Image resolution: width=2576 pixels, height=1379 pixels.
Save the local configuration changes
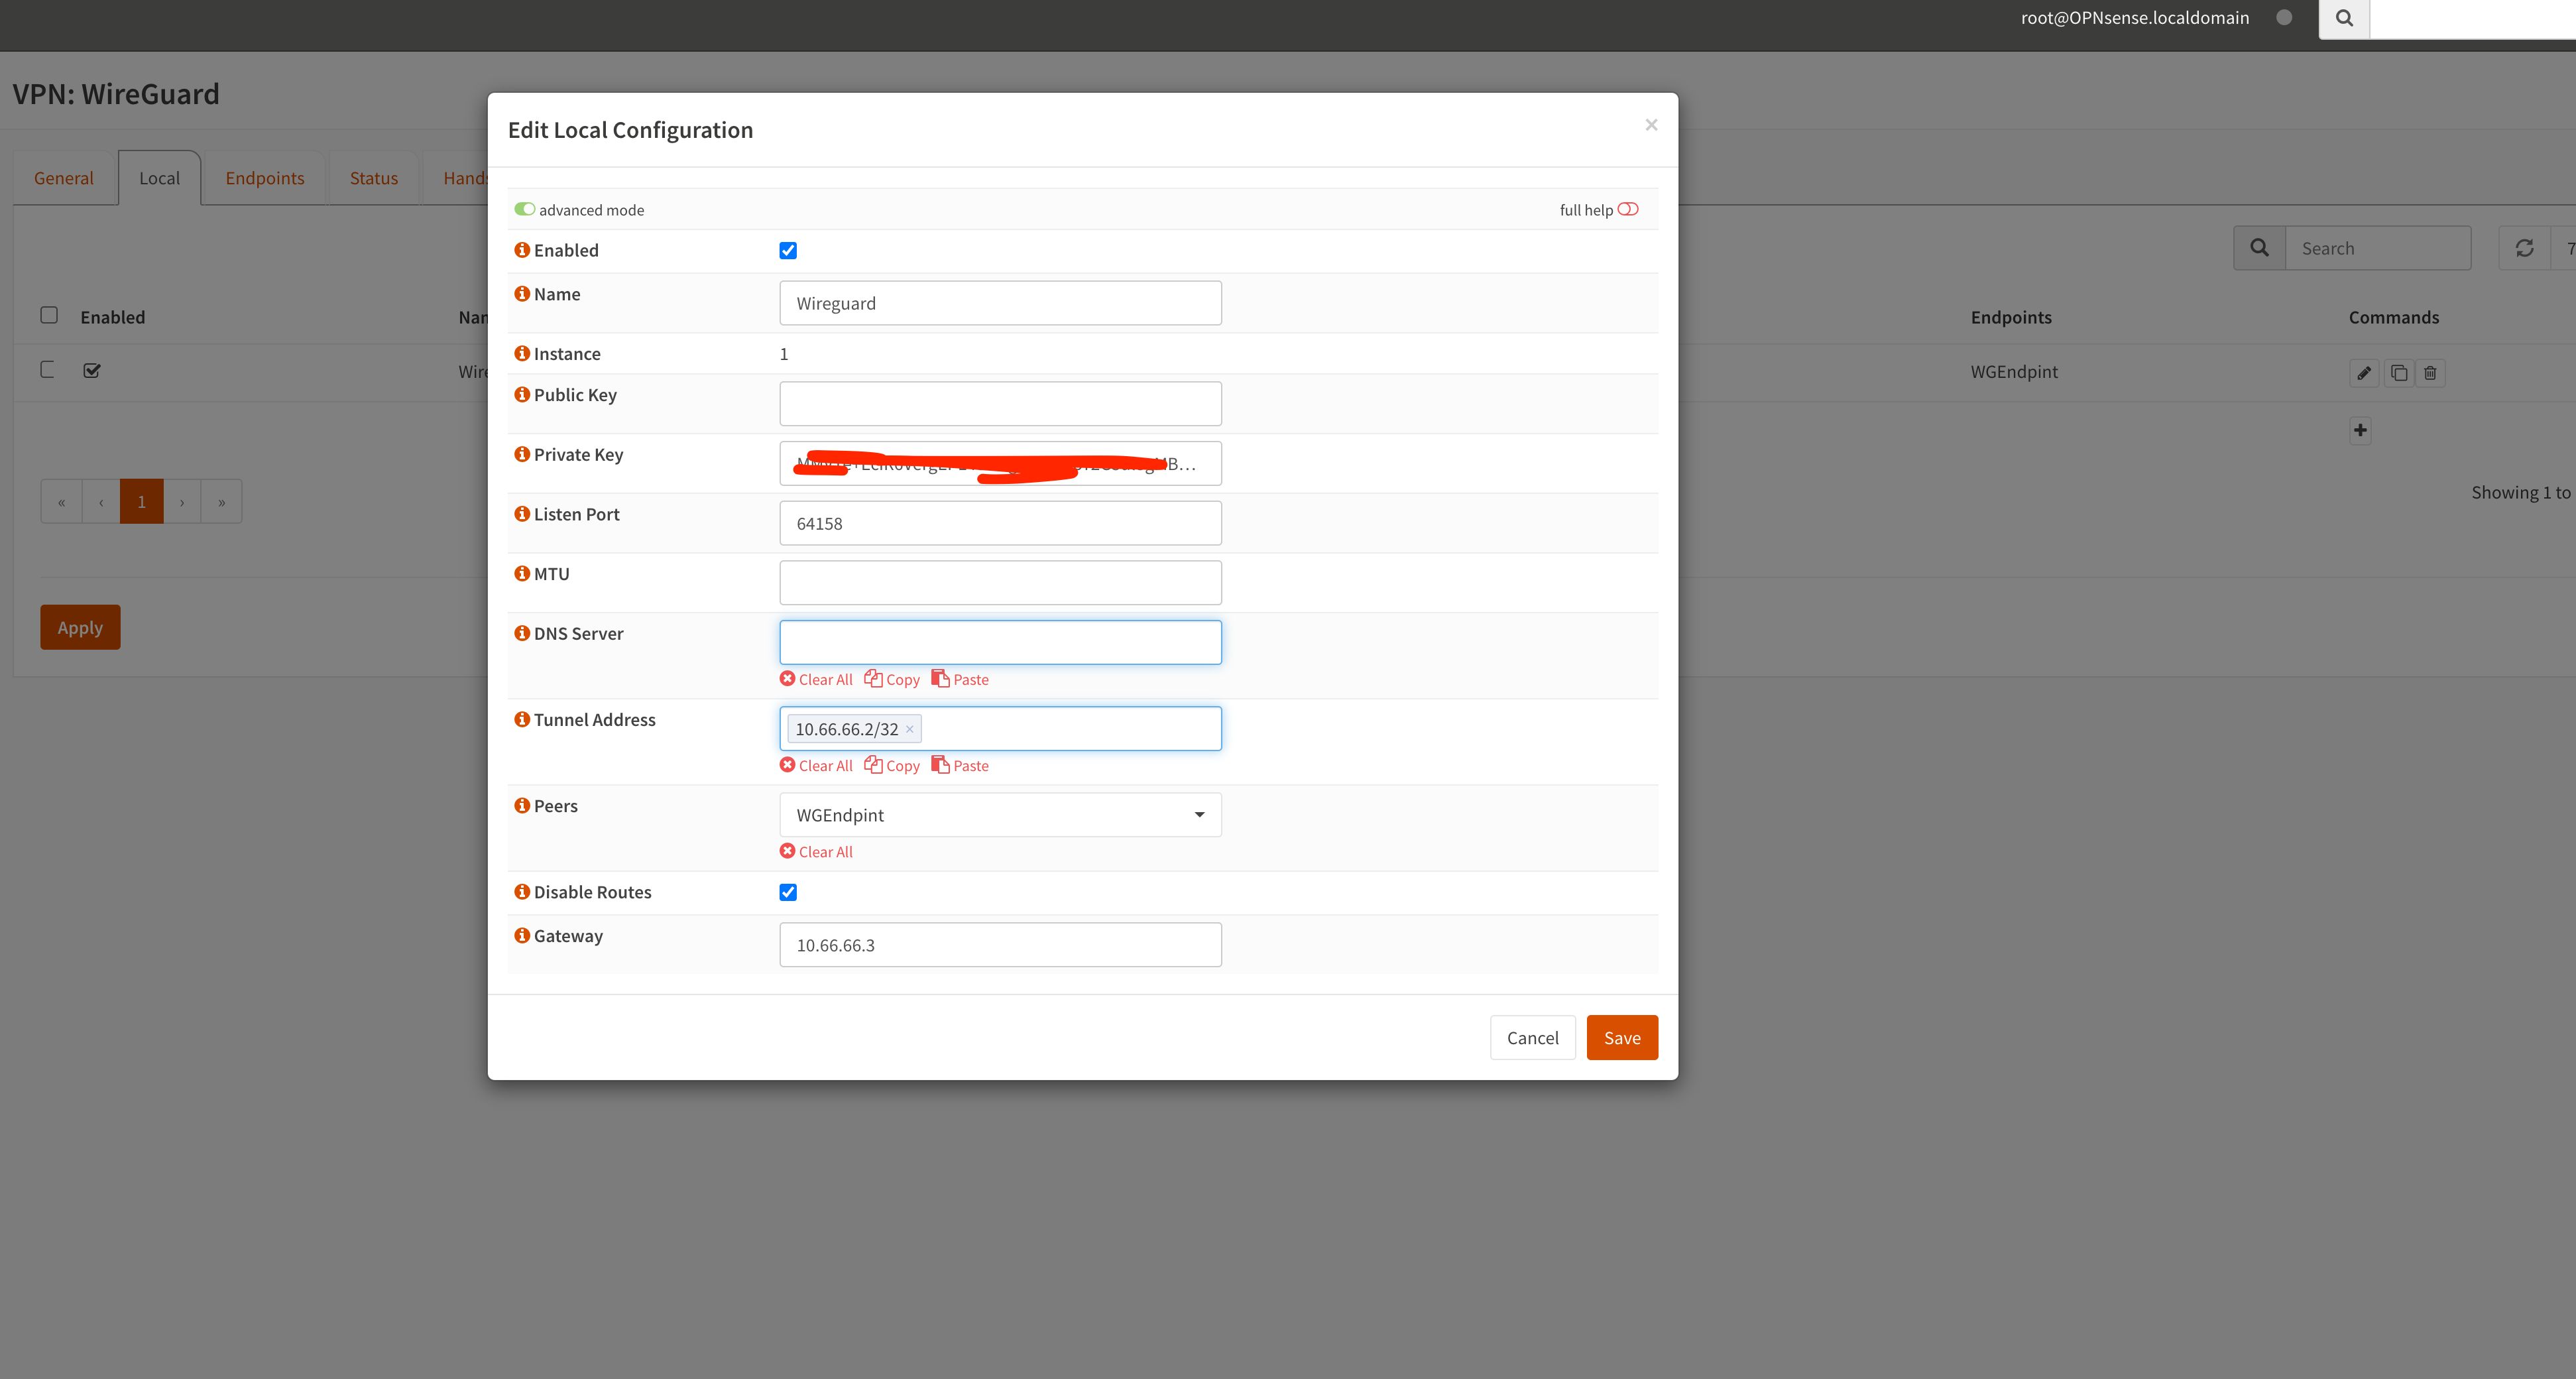point(1620,1036)
